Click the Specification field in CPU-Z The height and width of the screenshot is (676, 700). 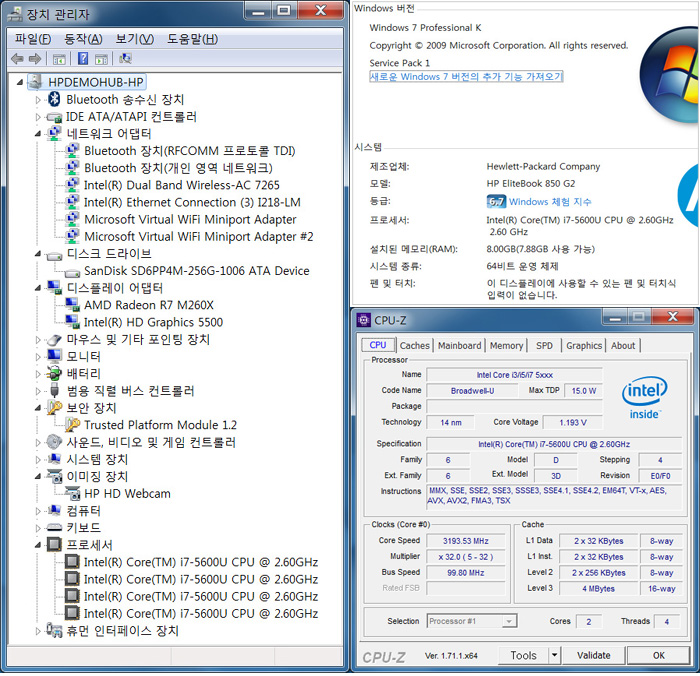(554, 444)
